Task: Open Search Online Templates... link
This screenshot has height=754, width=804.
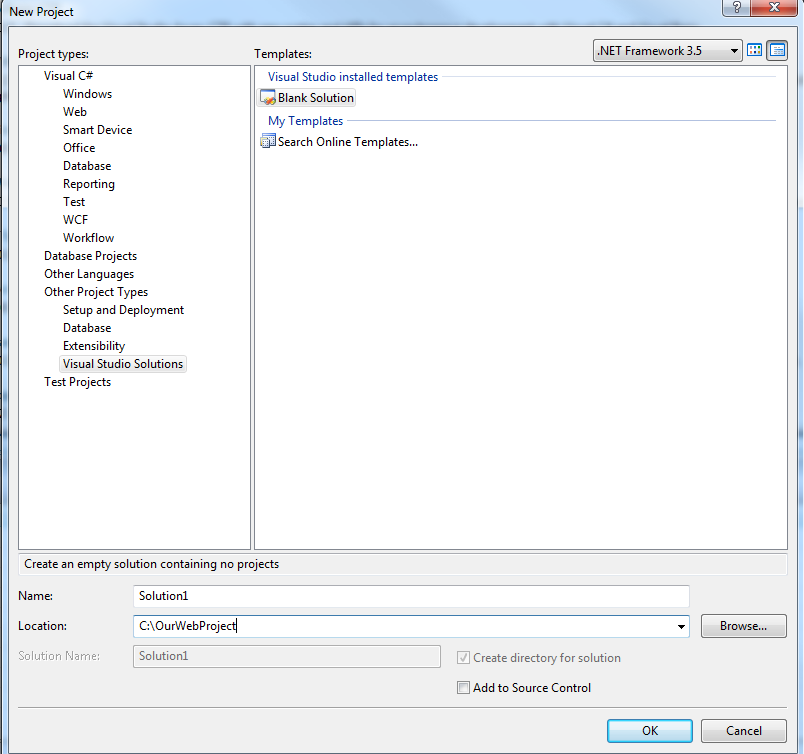Action: (348, 142)
